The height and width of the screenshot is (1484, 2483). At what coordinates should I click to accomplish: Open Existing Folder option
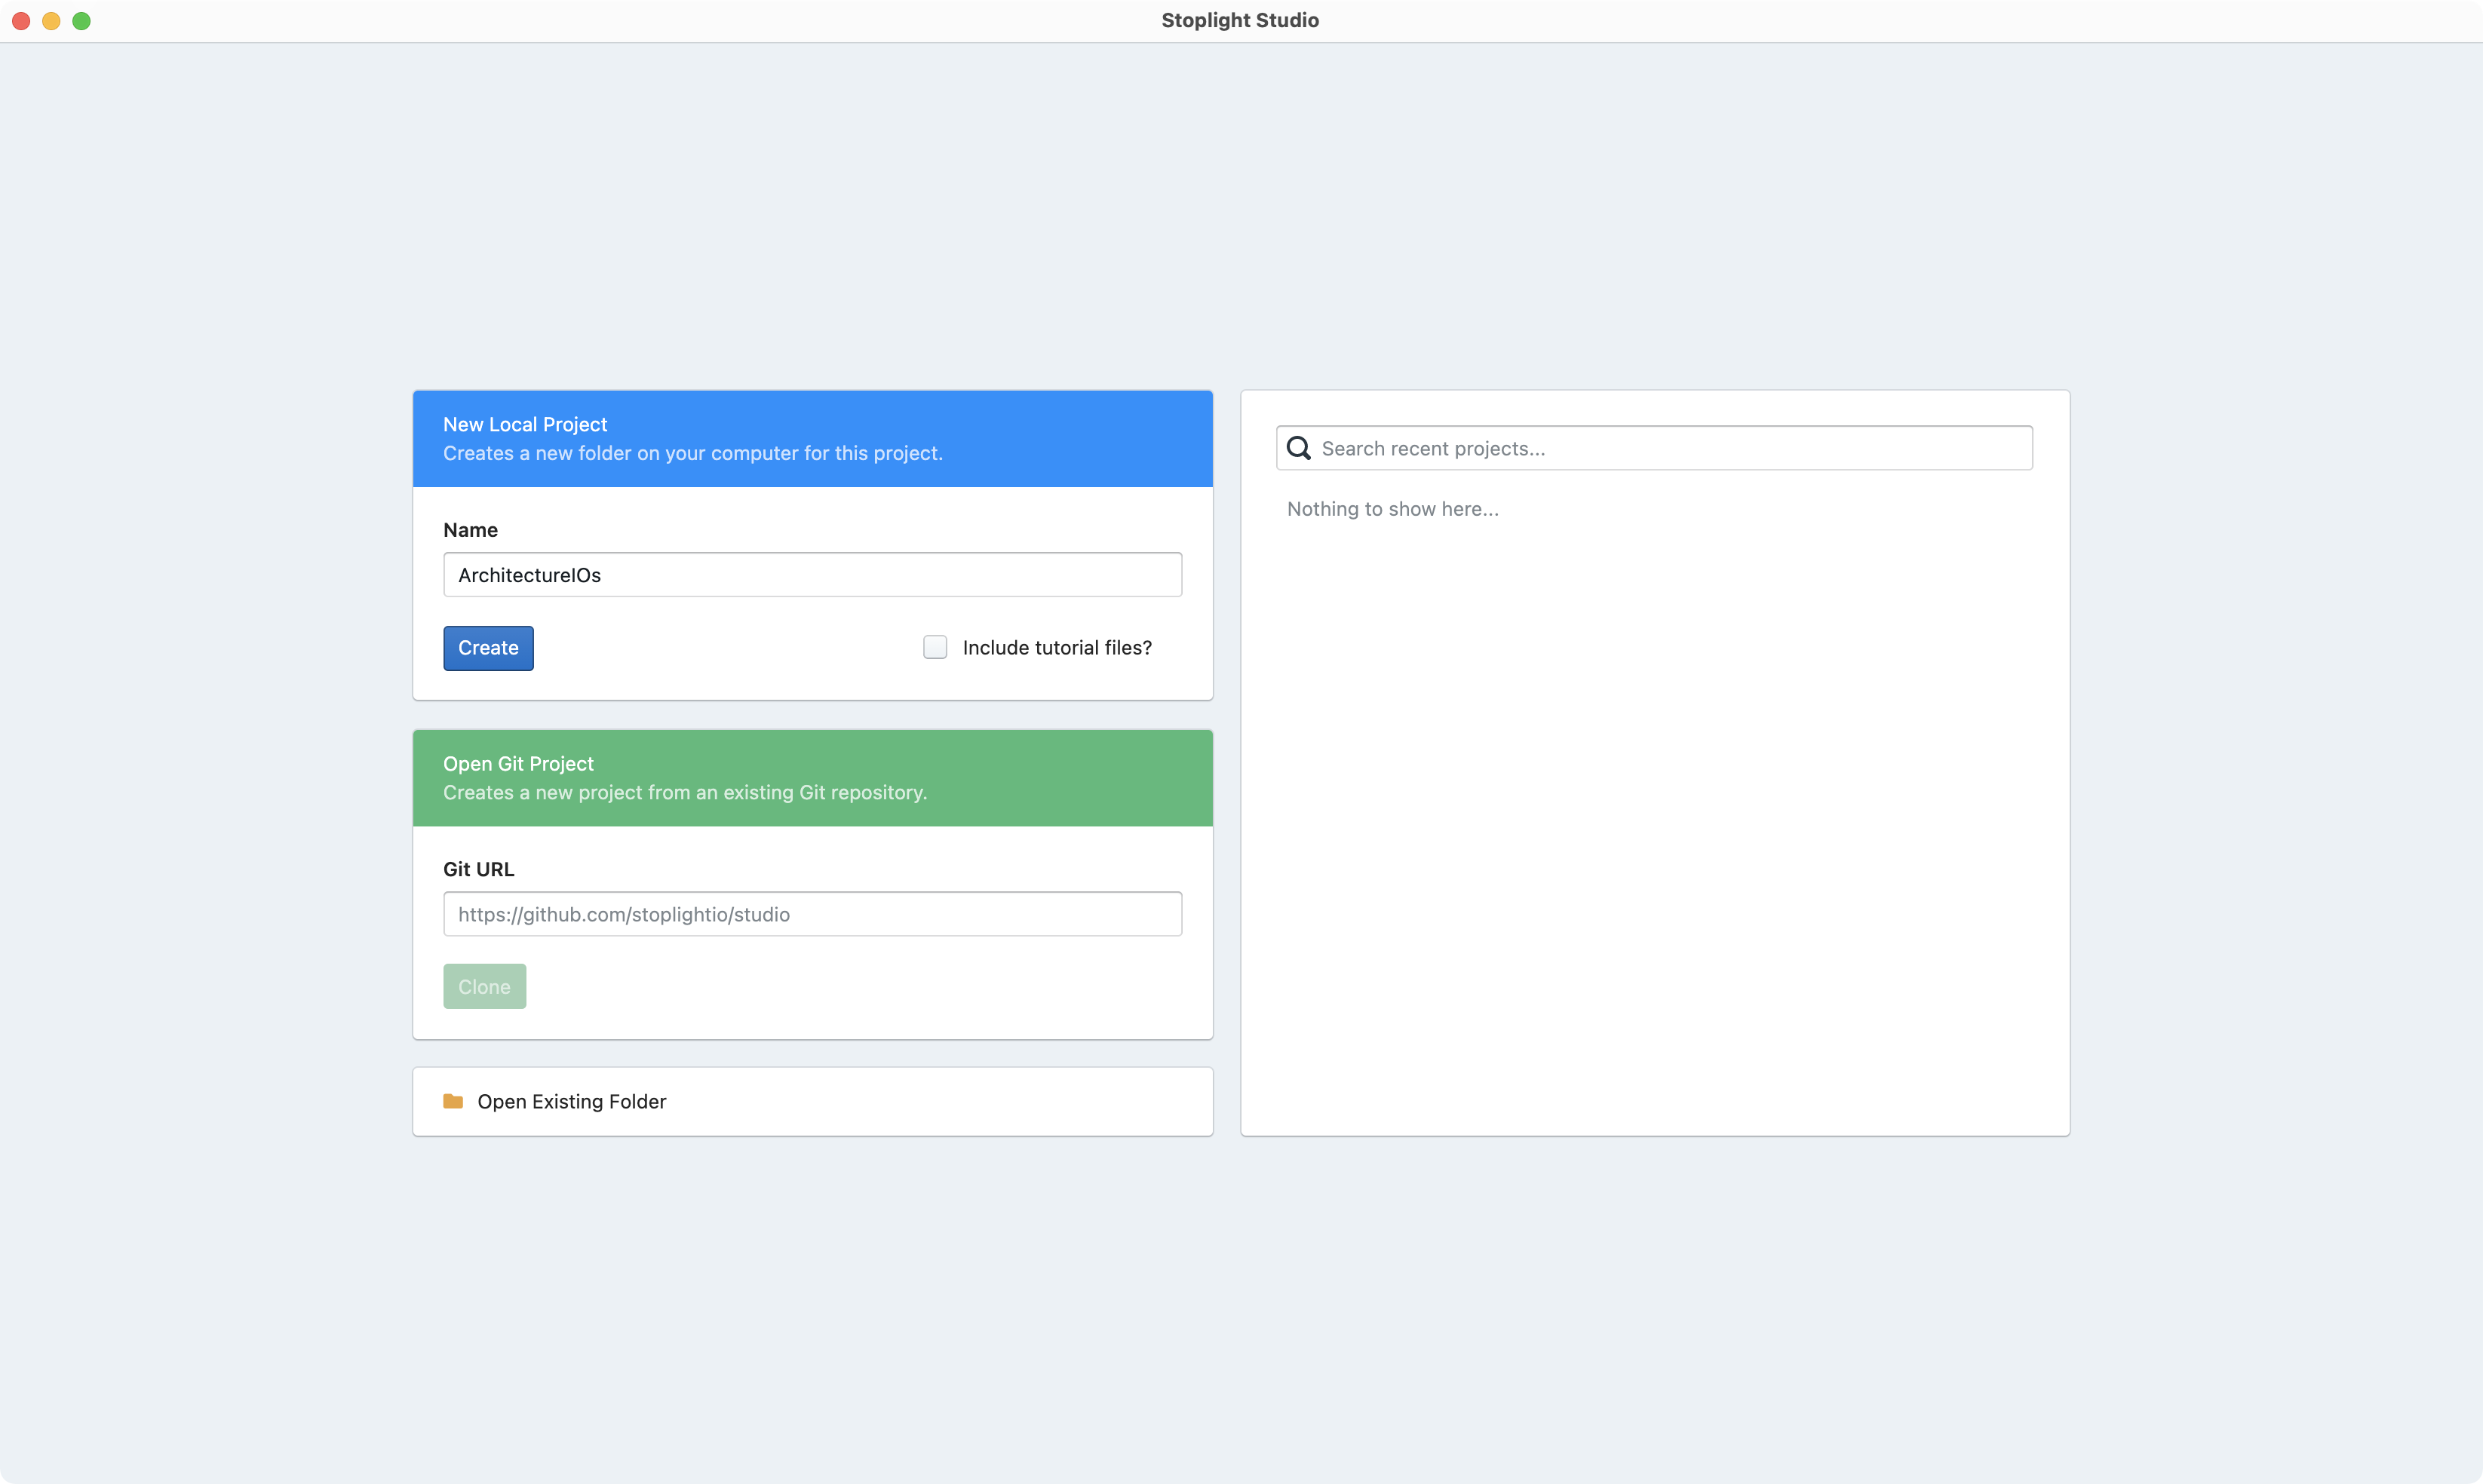pyautogui.click(x=571, y=1101)
